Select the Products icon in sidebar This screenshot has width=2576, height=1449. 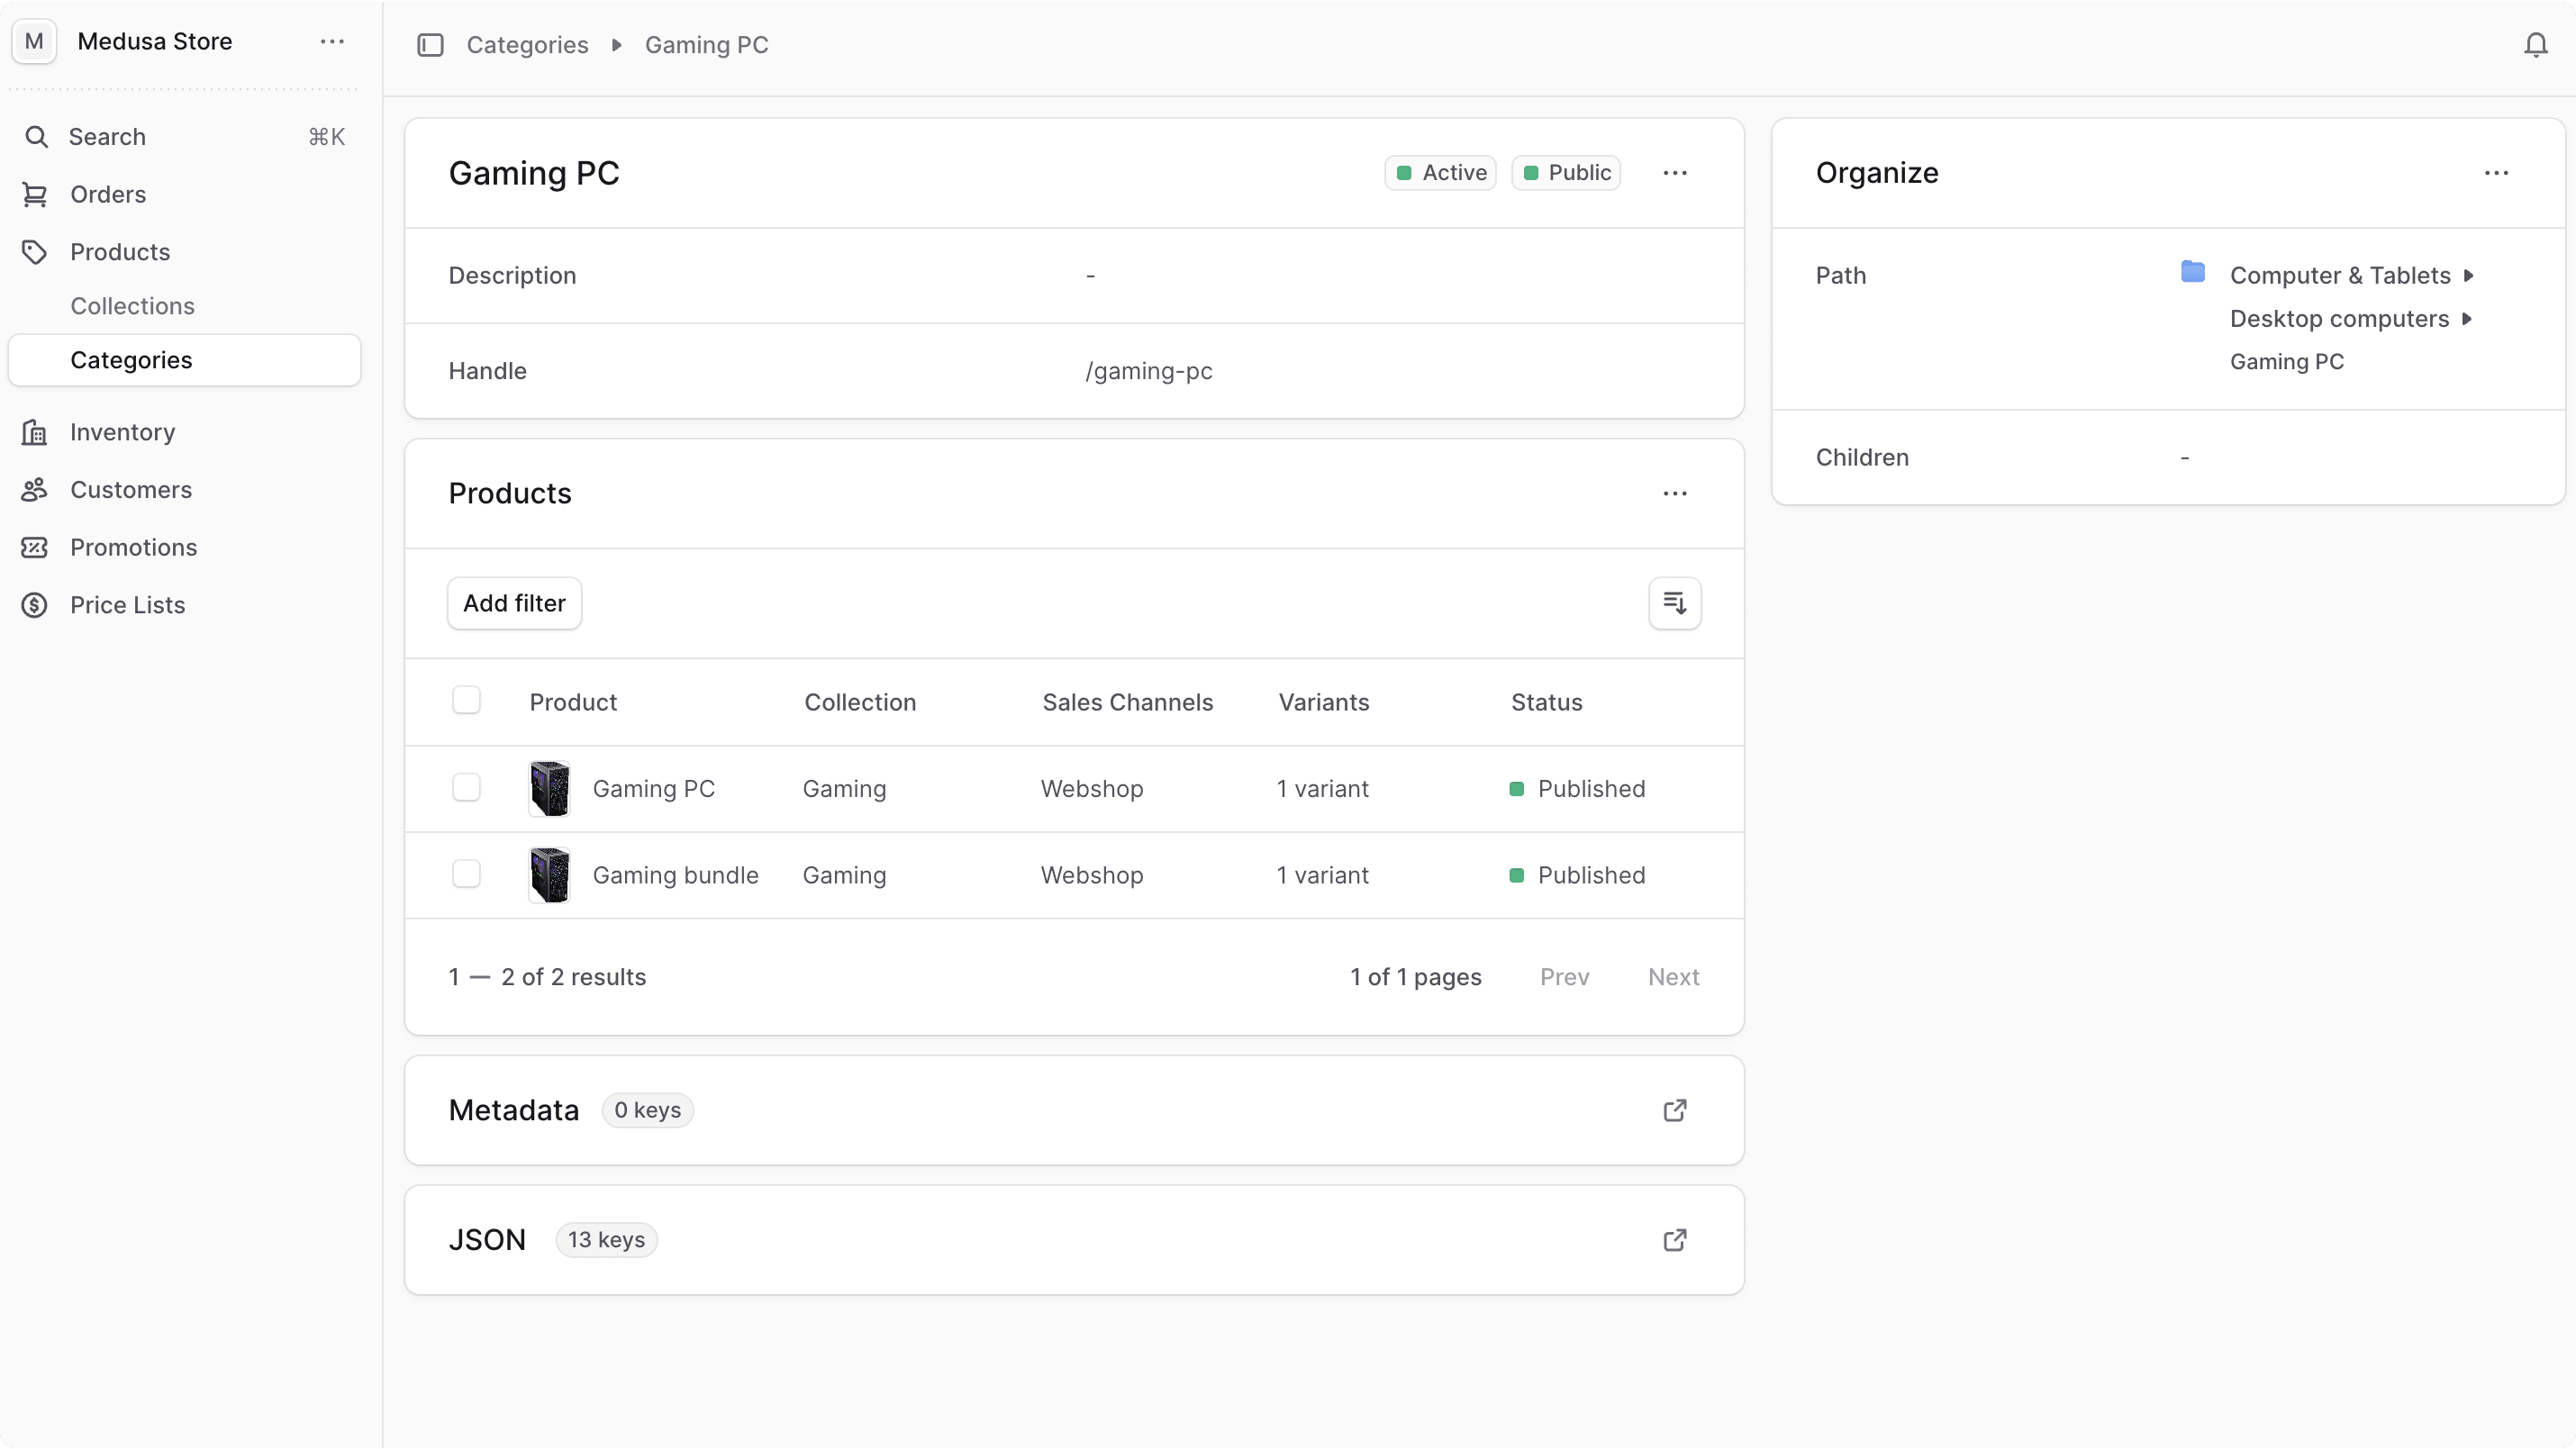34,252
